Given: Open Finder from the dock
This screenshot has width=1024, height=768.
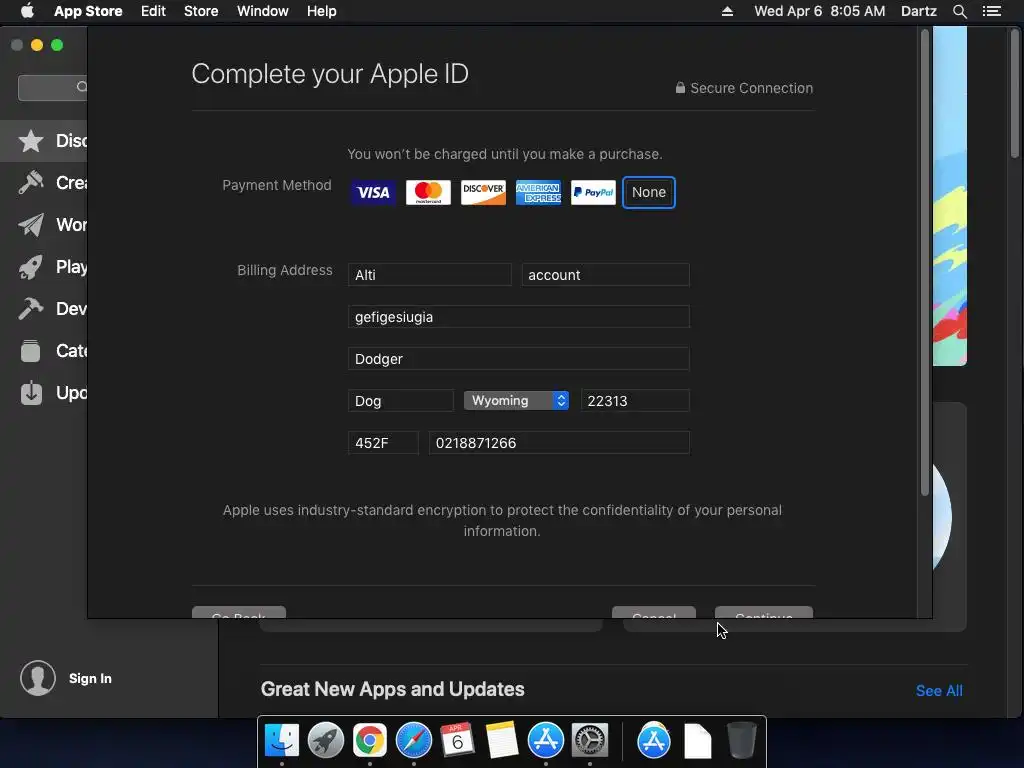Looking at the screenshot, I should pos(282,741).
